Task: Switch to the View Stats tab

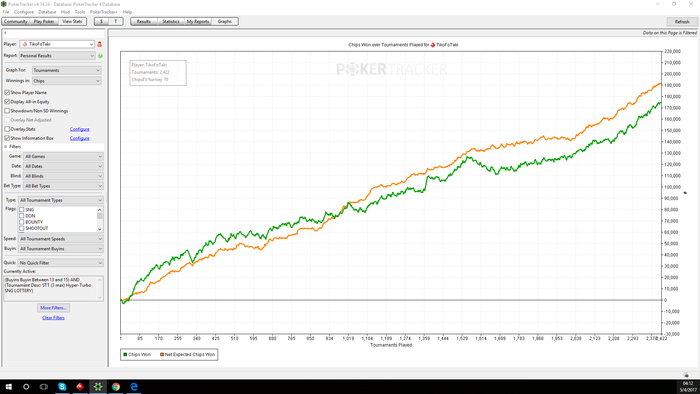Action: [72, 21]
